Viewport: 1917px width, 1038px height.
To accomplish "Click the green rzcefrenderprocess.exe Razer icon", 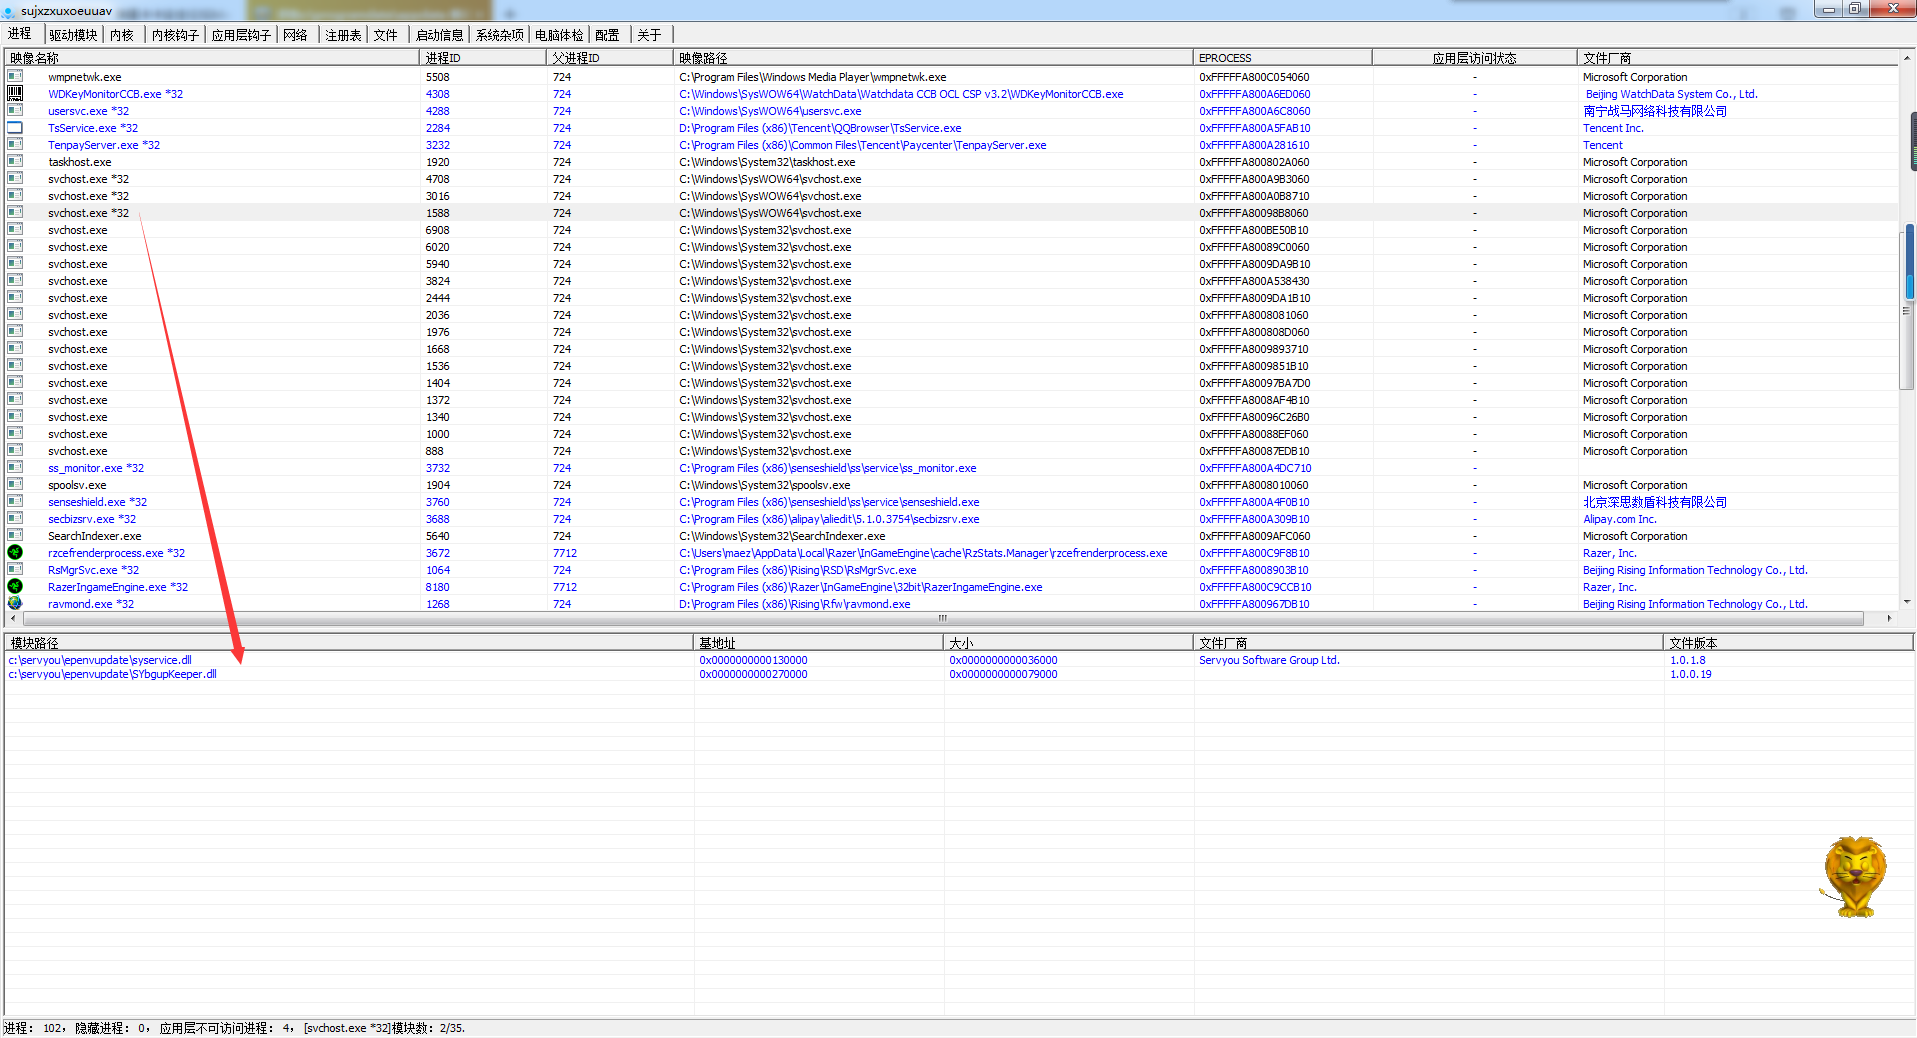I will 15,552.
